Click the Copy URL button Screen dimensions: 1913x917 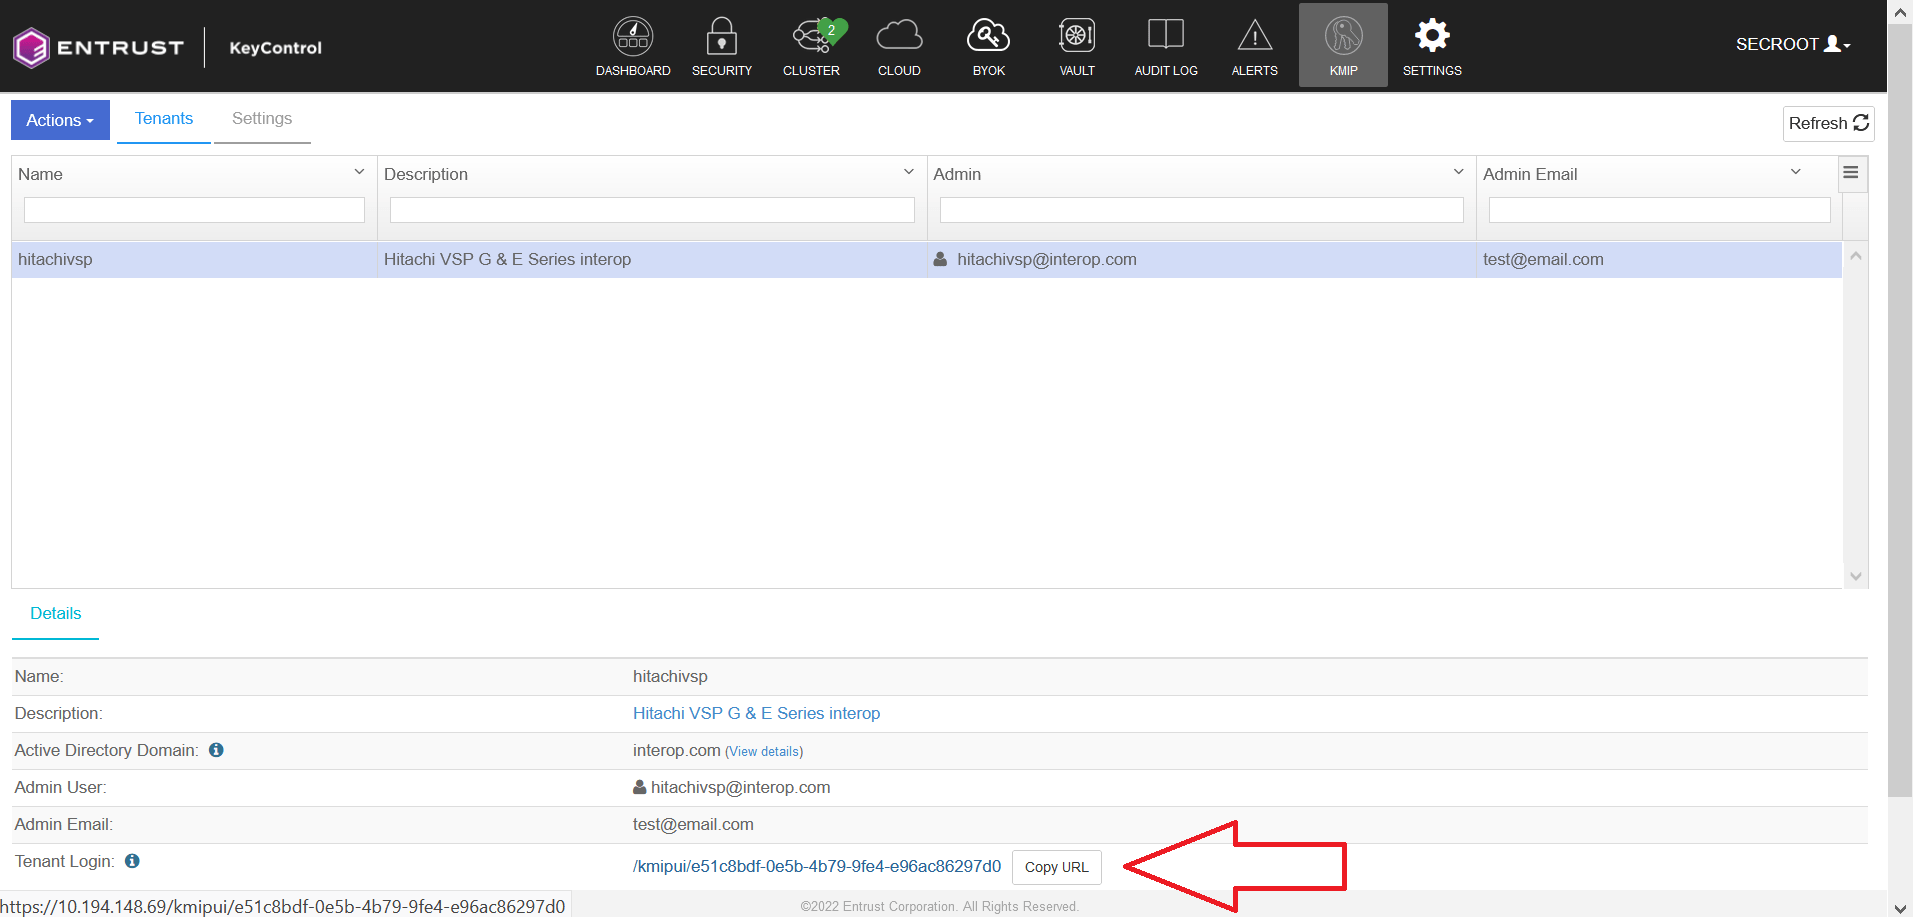pyautogui.click(x=1057, y=867)
